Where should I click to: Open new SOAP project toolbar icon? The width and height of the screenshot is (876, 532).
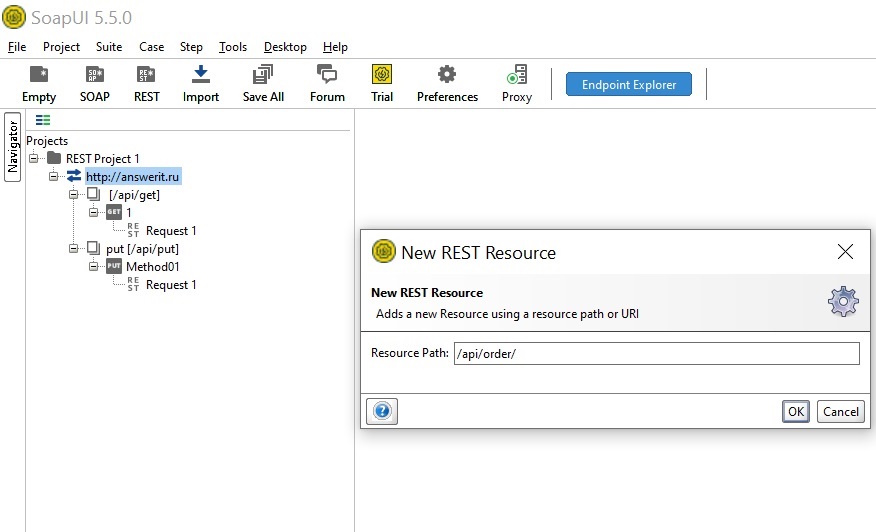pos(94,74)
